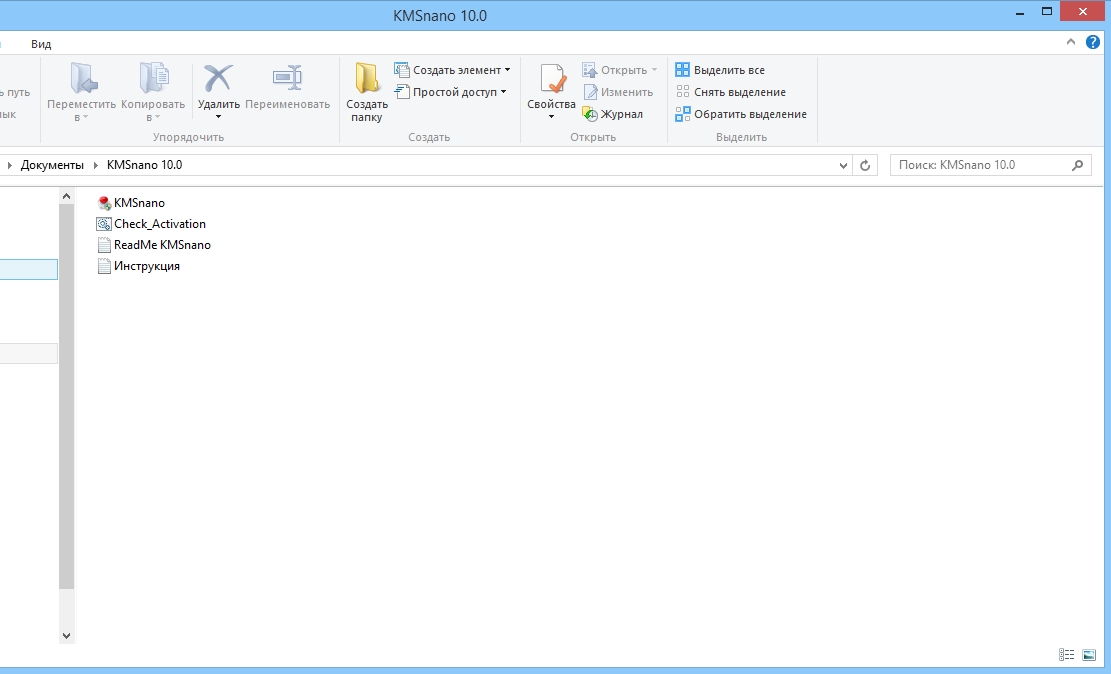Click the ReadMe KMSnano document icon

tap(104, 245)
